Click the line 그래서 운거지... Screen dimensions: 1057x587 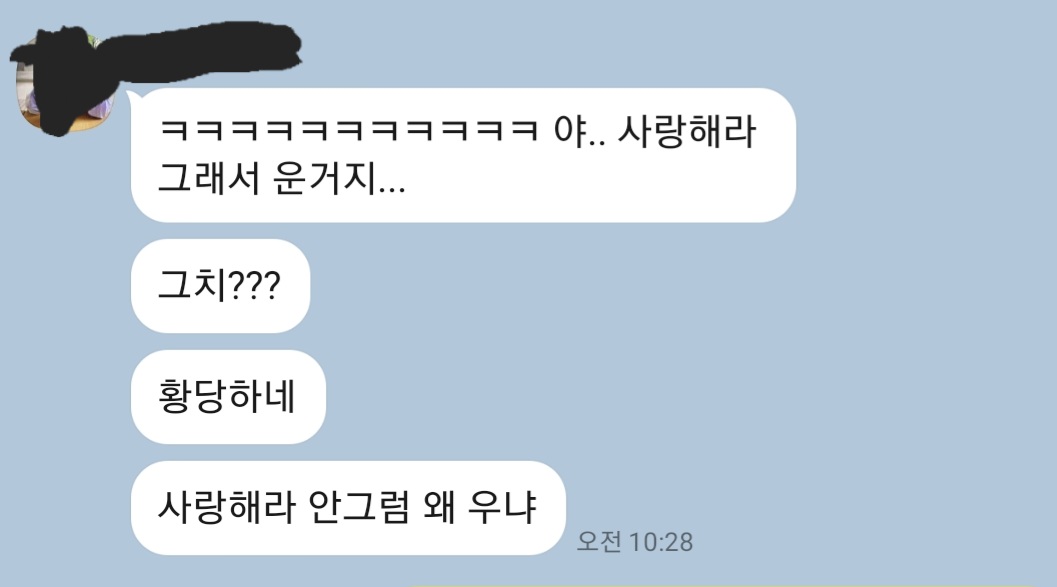[x=281, y=179]
